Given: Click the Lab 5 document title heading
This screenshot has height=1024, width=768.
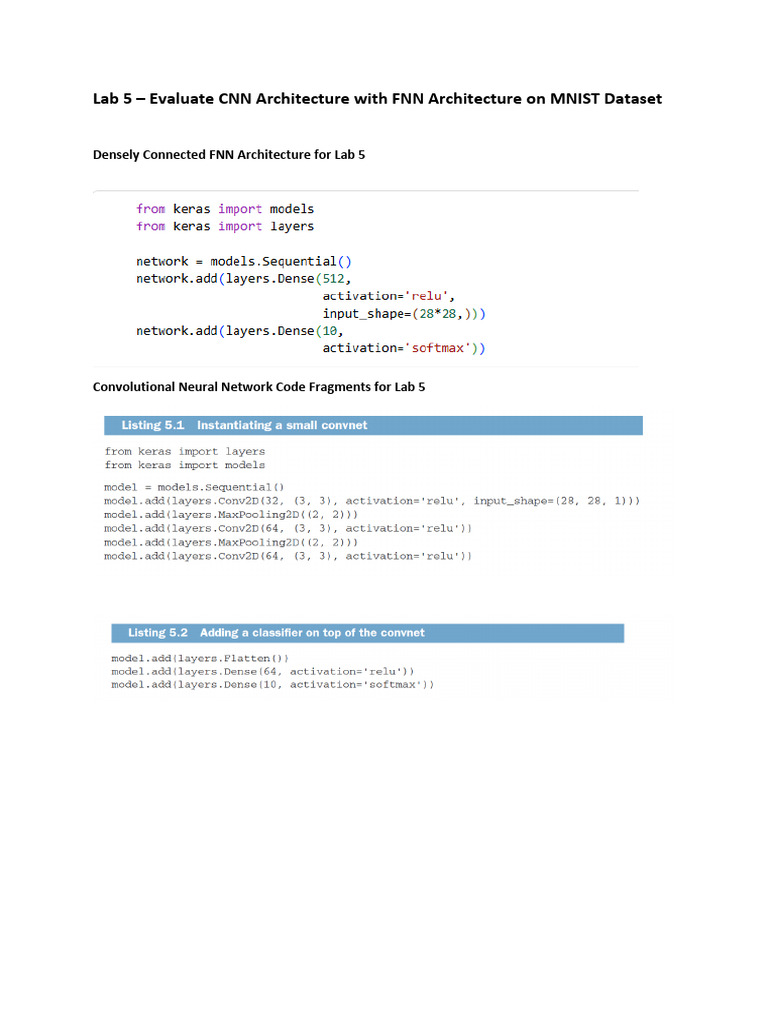Looking at the screenshot, I should (377, 99).
